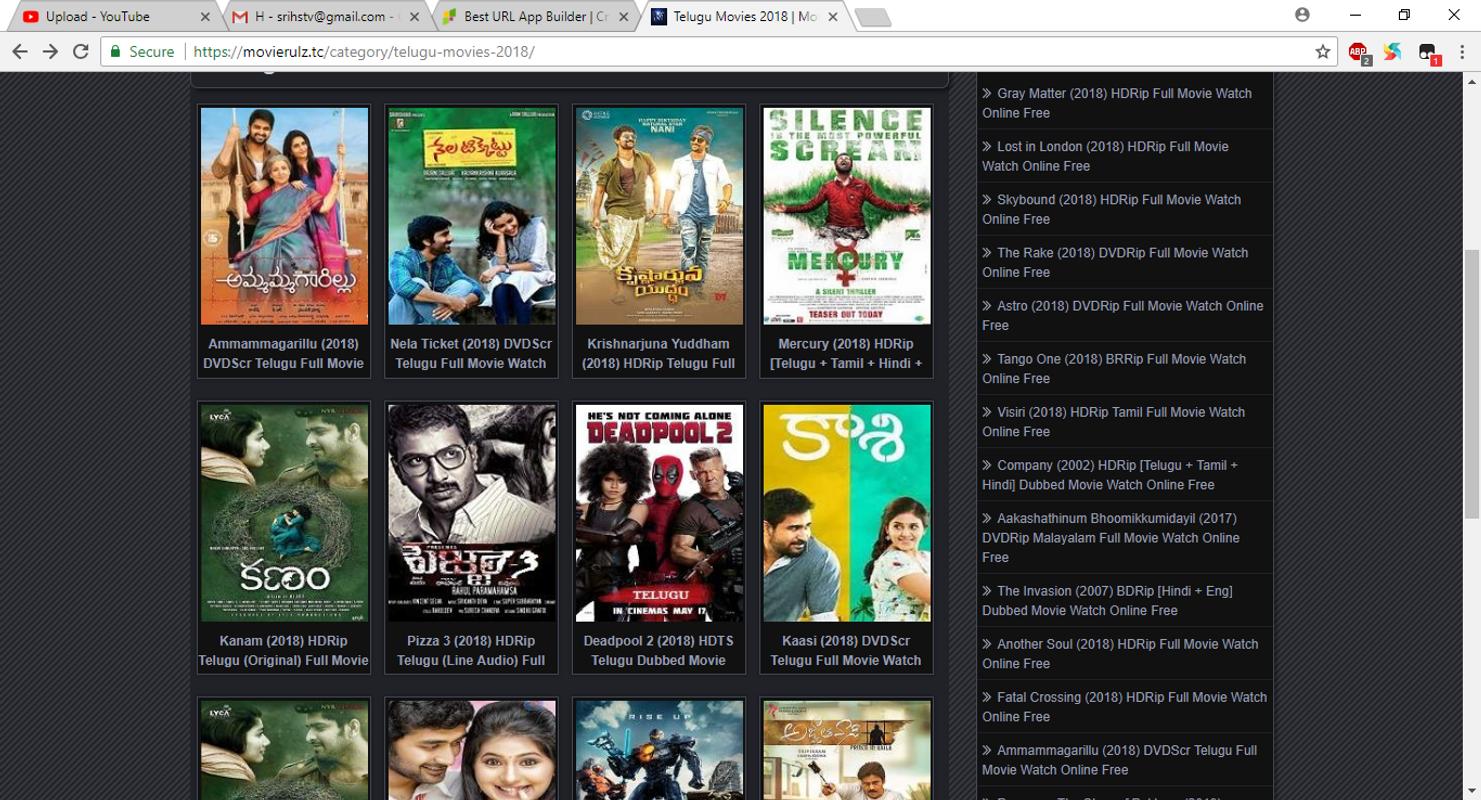Open sidebar link The Invasion (2007) BDRip
The height and width of the screenshot is (800, 1481).
point(1107,600)
